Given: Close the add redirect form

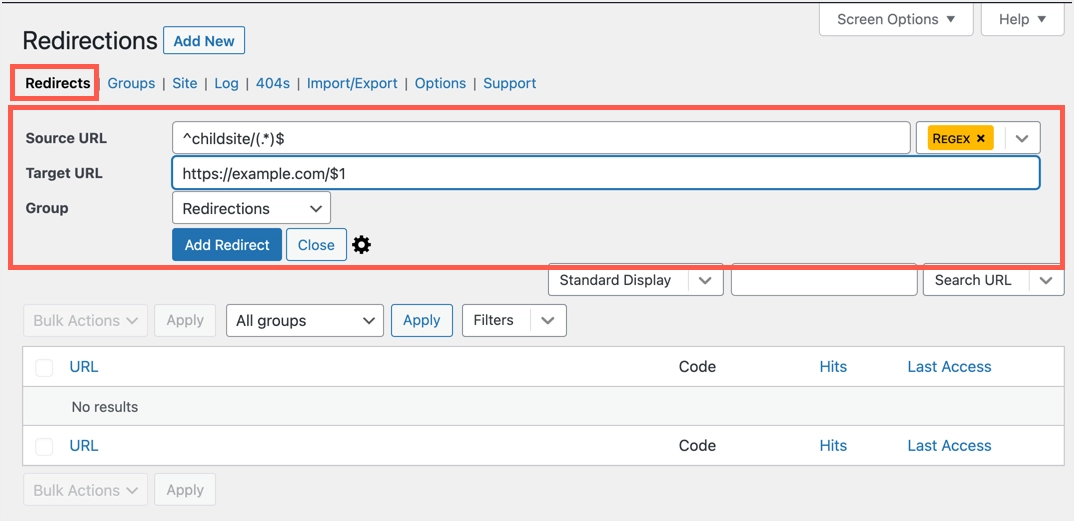Looking at the screenshot, I should point(316,245).
